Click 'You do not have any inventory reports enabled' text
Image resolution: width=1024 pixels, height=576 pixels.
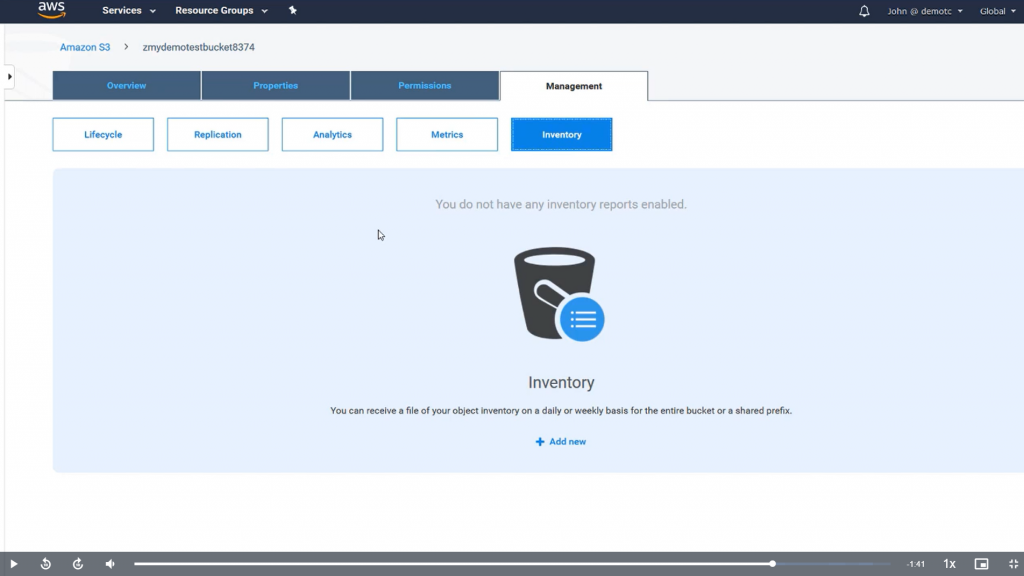561,204
